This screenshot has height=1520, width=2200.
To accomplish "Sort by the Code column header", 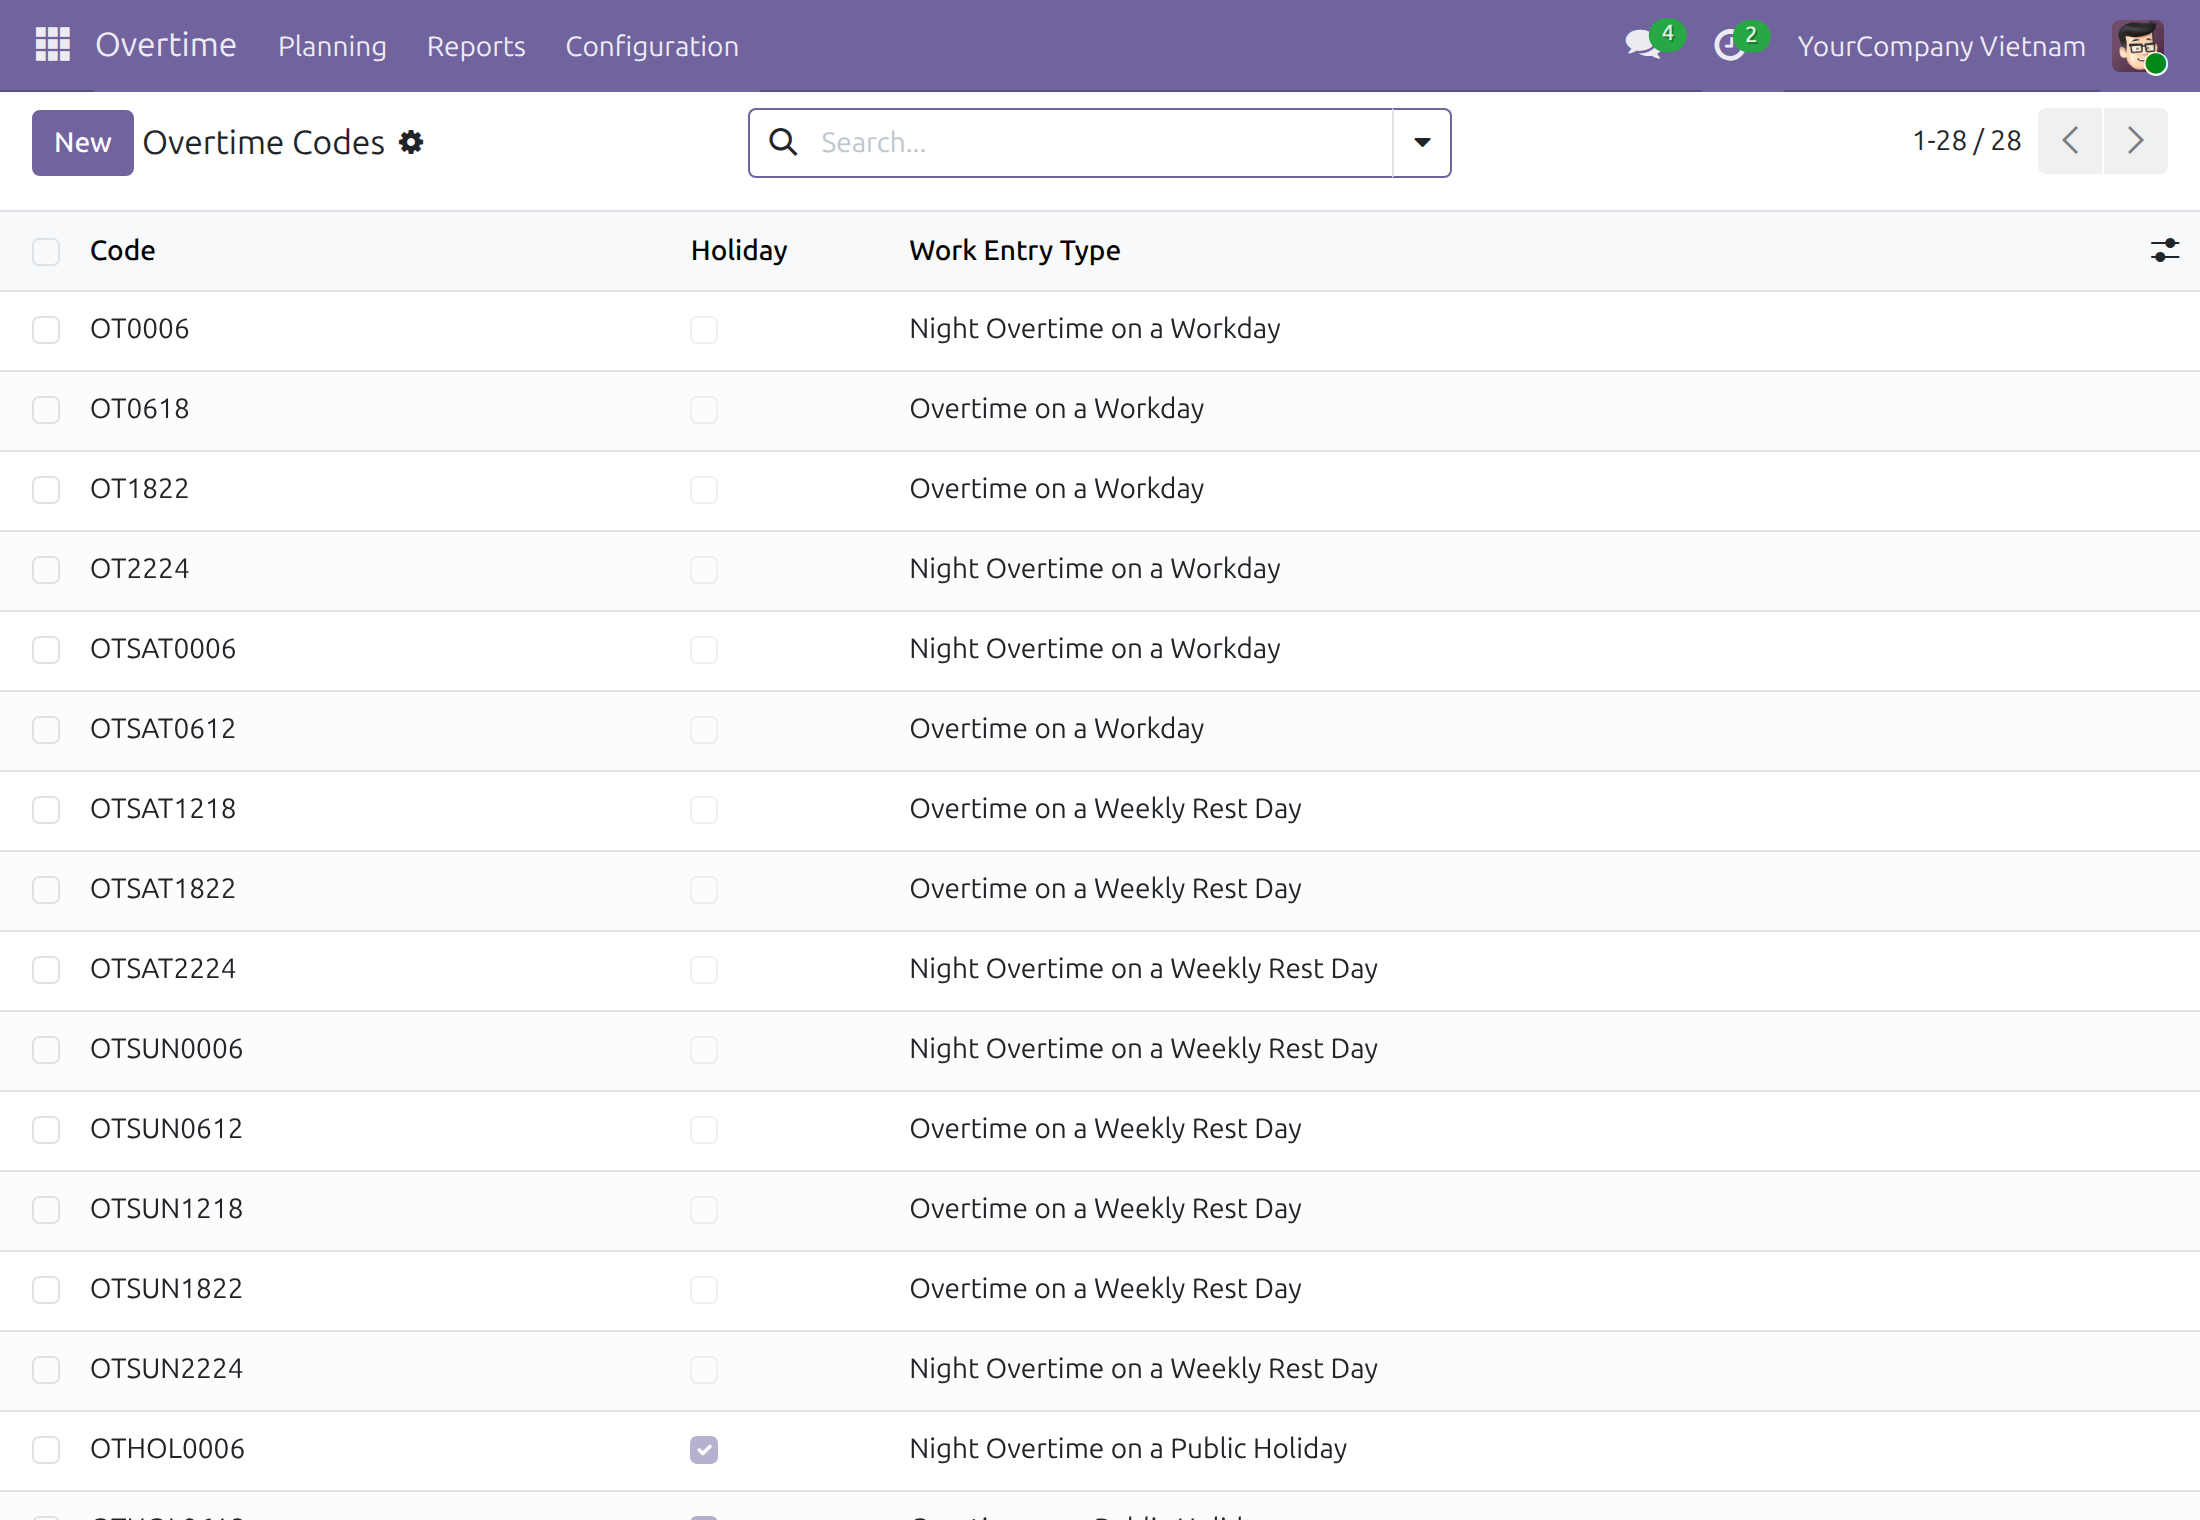I will coord(123,250).
